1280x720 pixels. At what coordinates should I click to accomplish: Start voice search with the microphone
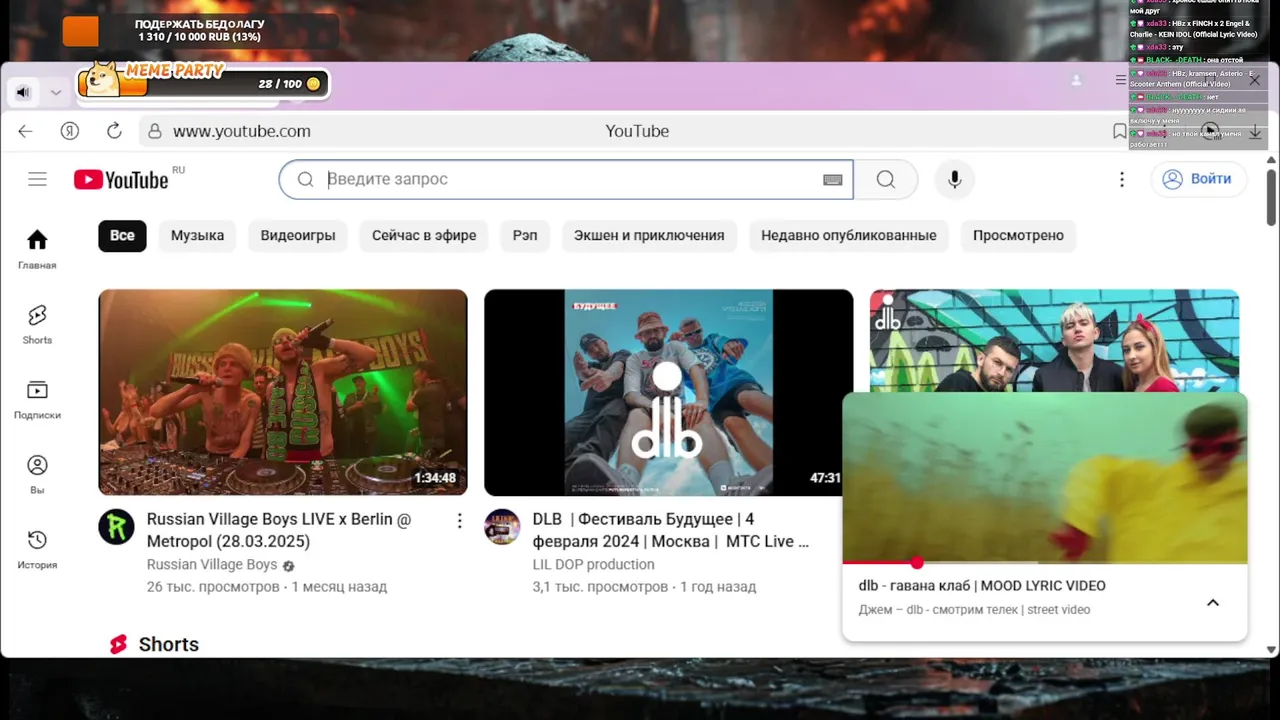pyautogui.click(x=955, y=179)
